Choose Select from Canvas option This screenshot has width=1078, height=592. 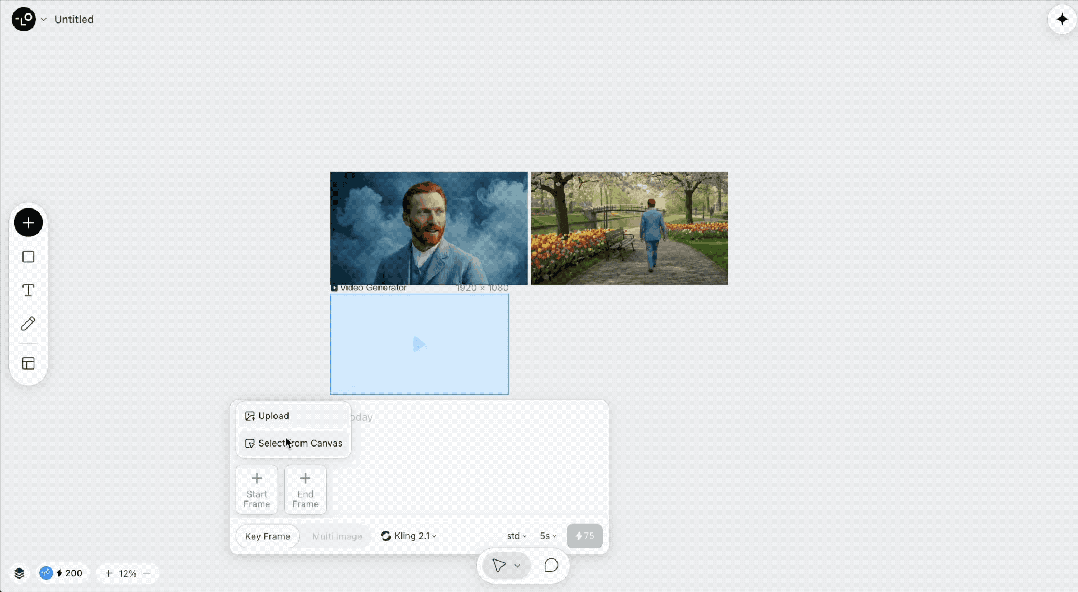pos(294,443)
